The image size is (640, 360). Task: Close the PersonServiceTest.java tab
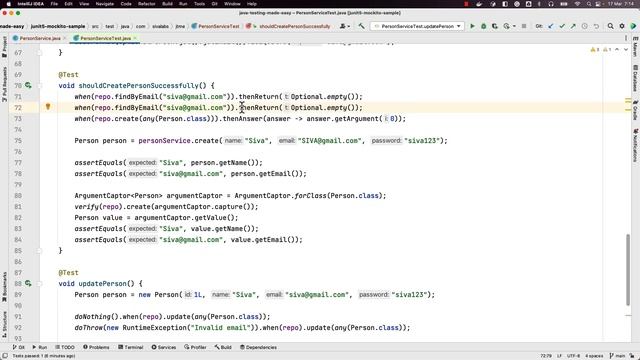[x=135, y=38]
